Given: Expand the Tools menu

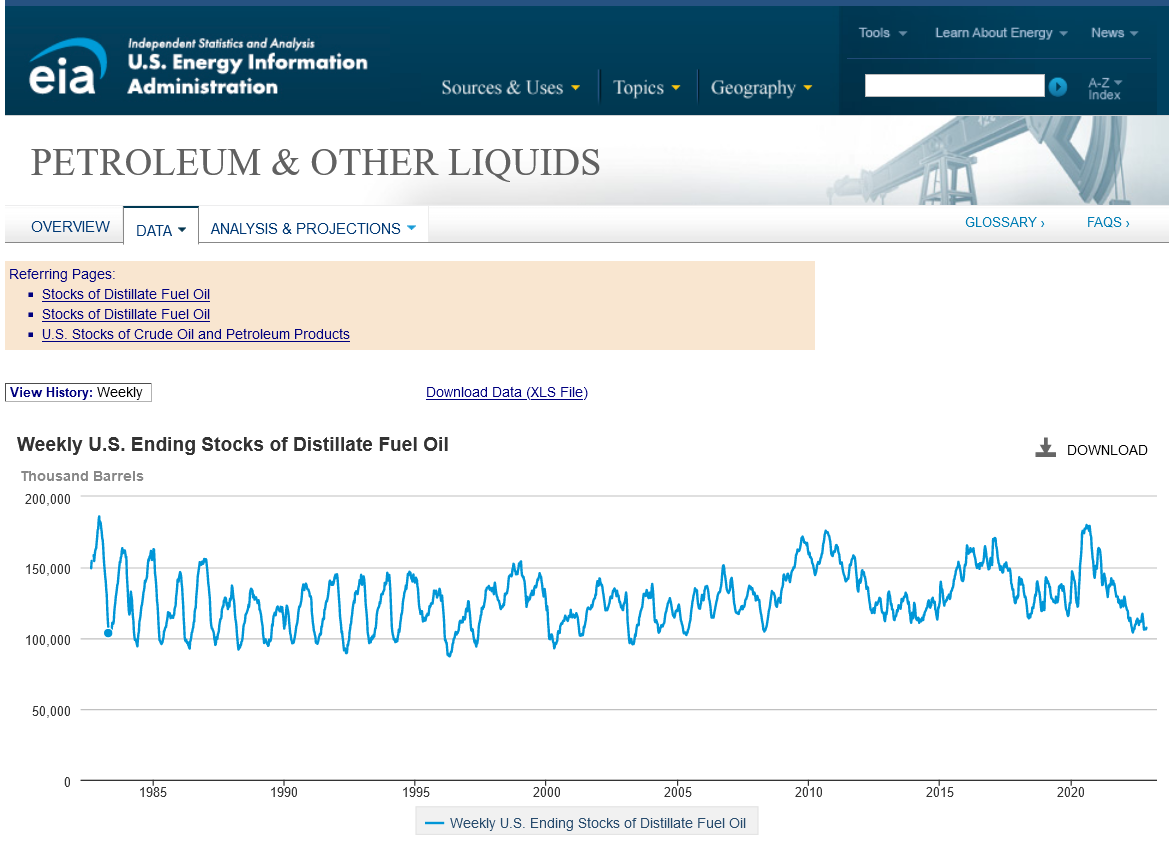Looking at the screenshot, I should click(x=882, y=33).
